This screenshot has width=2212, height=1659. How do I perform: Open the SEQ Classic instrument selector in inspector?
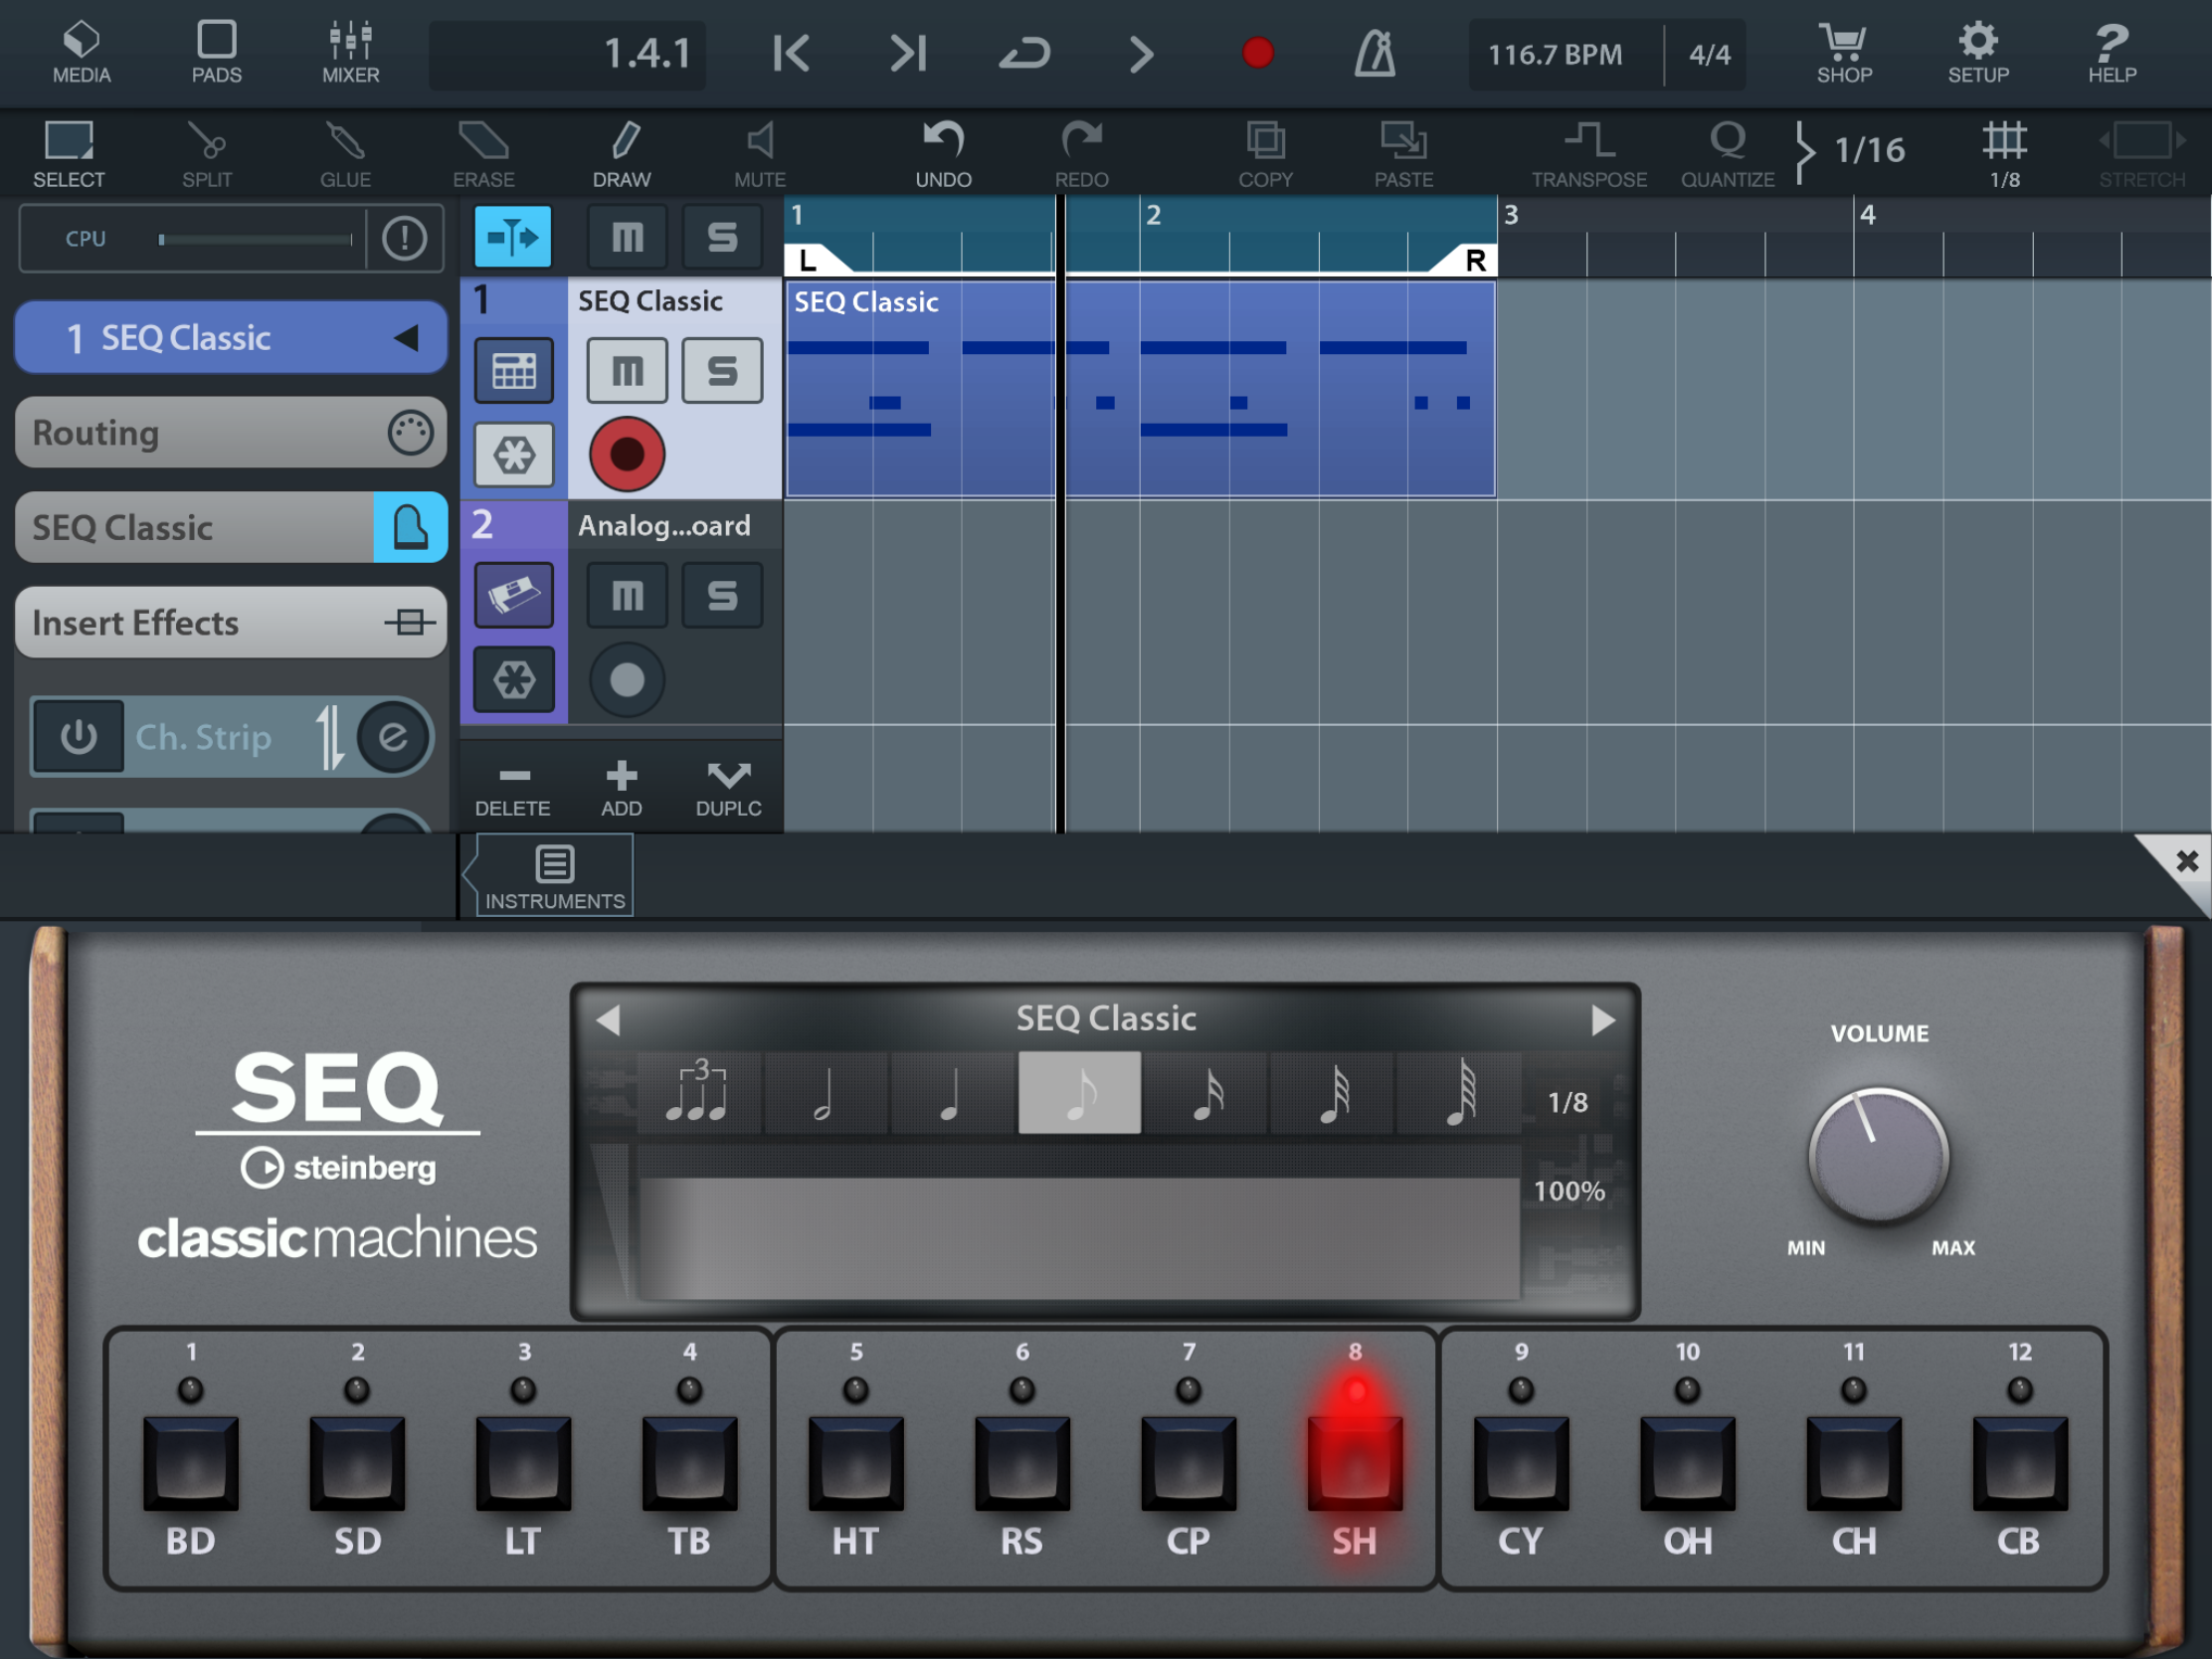click(x=195, y=527)
